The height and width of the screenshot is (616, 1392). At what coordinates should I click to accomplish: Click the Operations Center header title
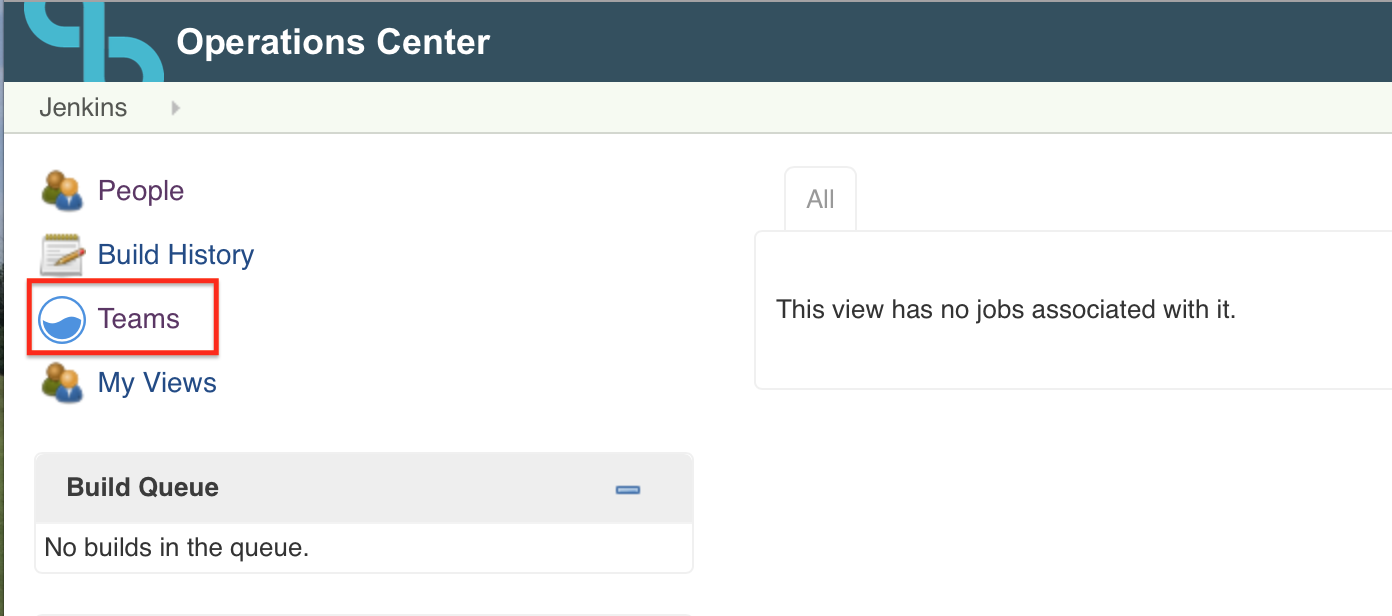pos(333,42)
